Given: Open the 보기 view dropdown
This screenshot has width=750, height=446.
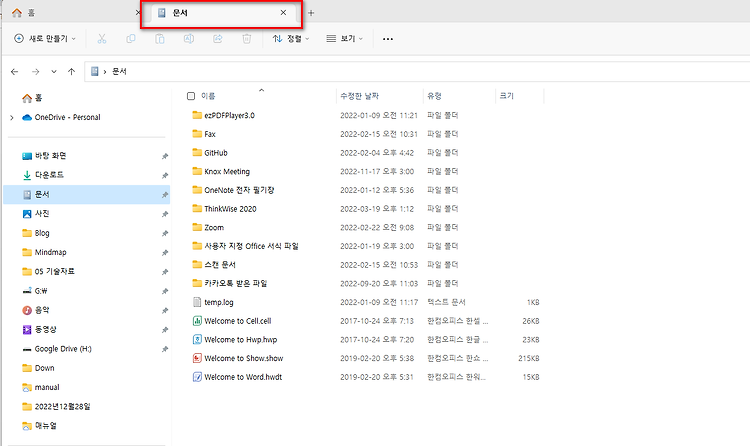Looking at the screenshot, I should [x=344, y=39].
